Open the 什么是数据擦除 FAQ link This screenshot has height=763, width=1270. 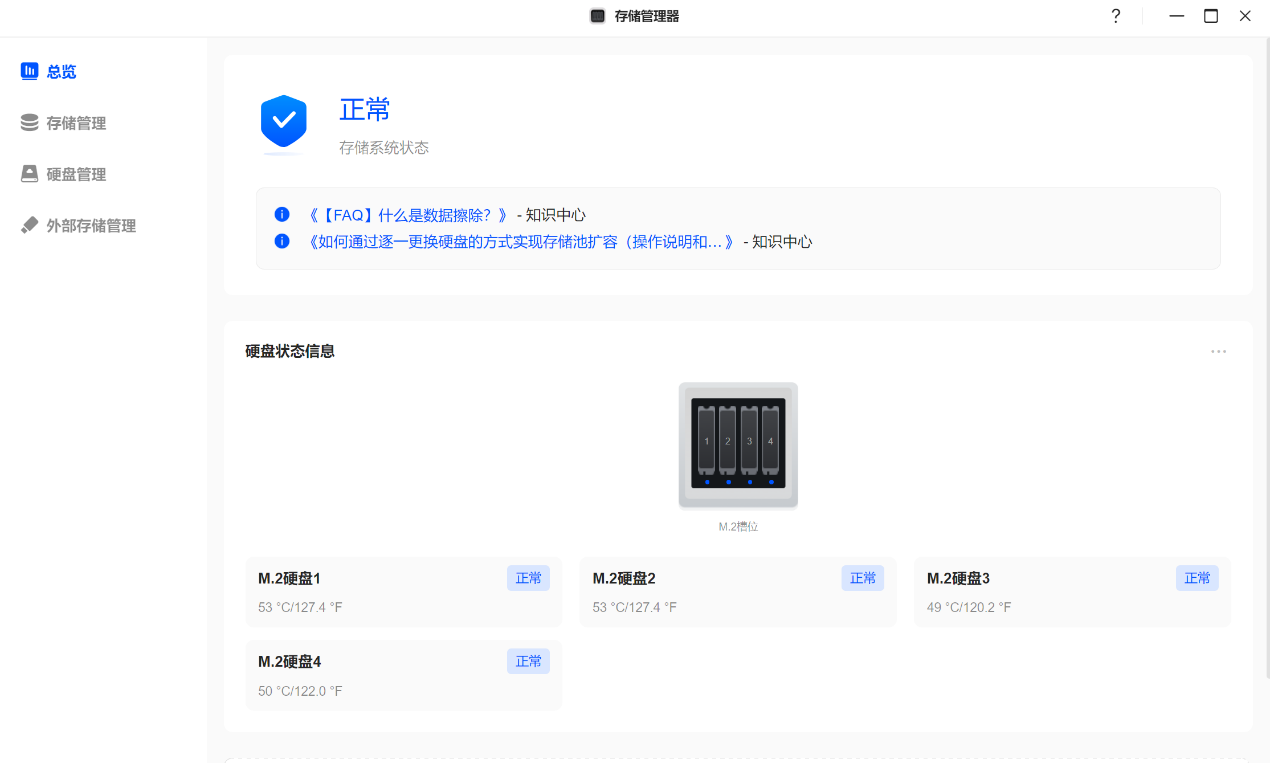tap(414, 215)
